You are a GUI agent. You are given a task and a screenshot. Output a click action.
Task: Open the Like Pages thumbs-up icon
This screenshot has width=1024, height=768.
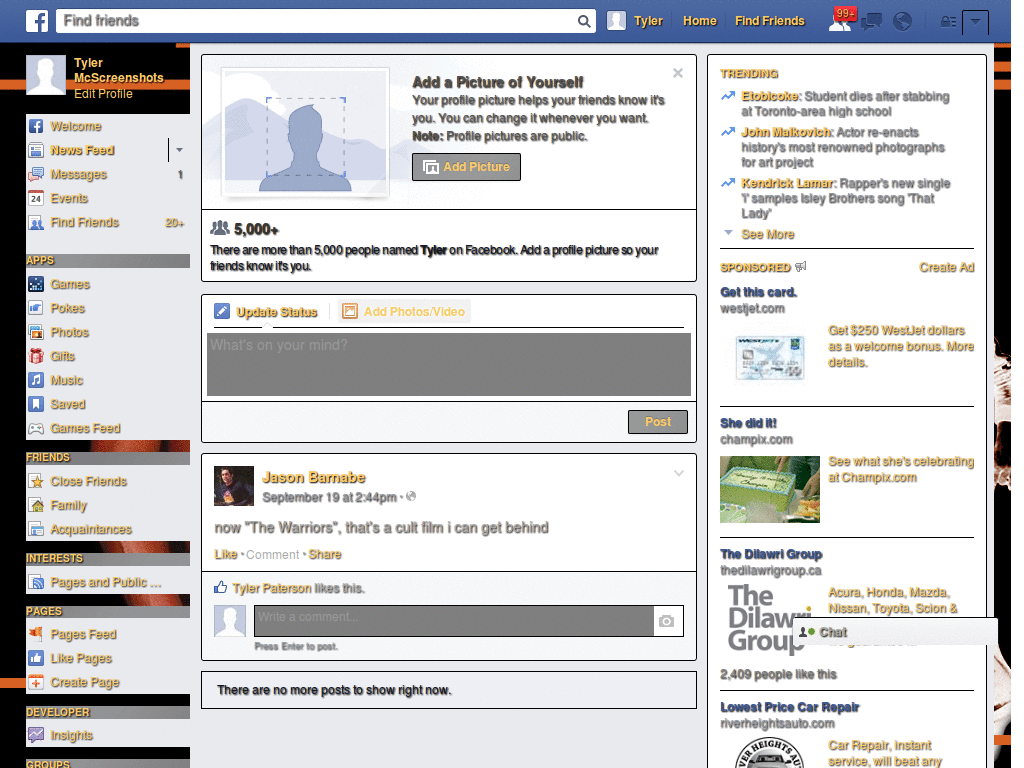click(36, 658)
